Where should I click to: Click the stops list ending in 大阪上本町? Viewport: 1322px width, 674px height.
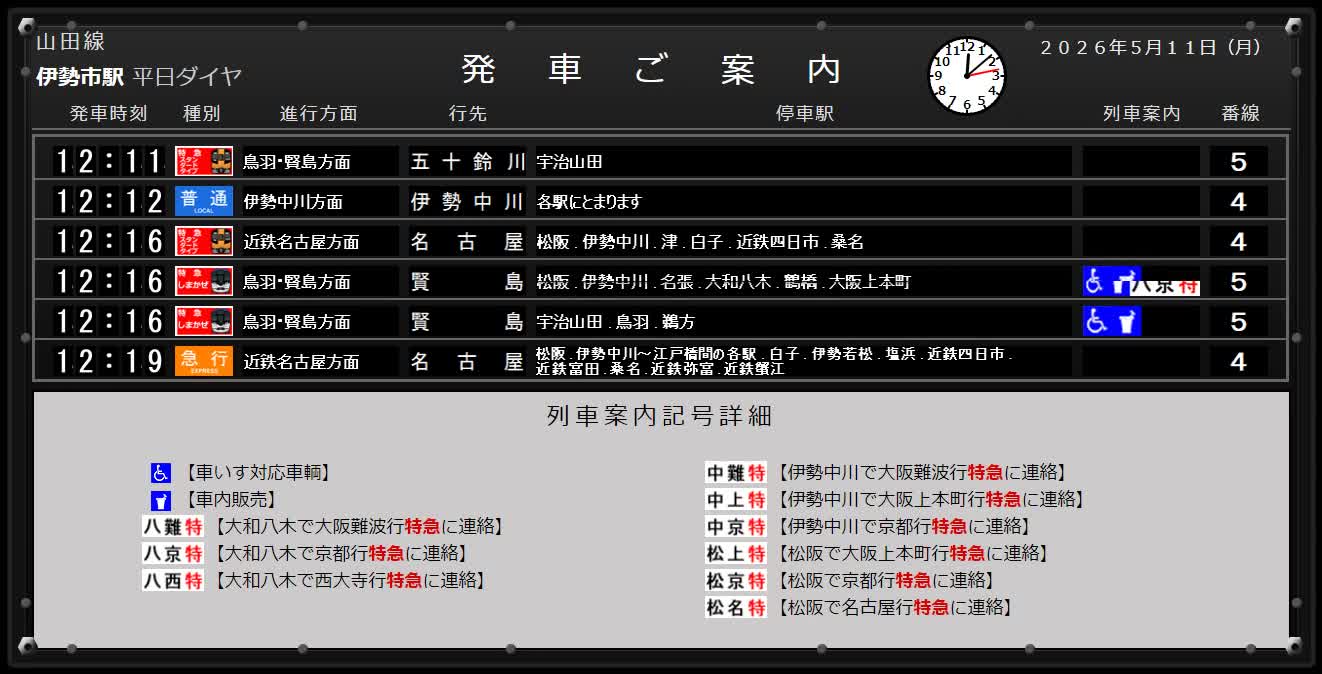click(x=724, y=282)
